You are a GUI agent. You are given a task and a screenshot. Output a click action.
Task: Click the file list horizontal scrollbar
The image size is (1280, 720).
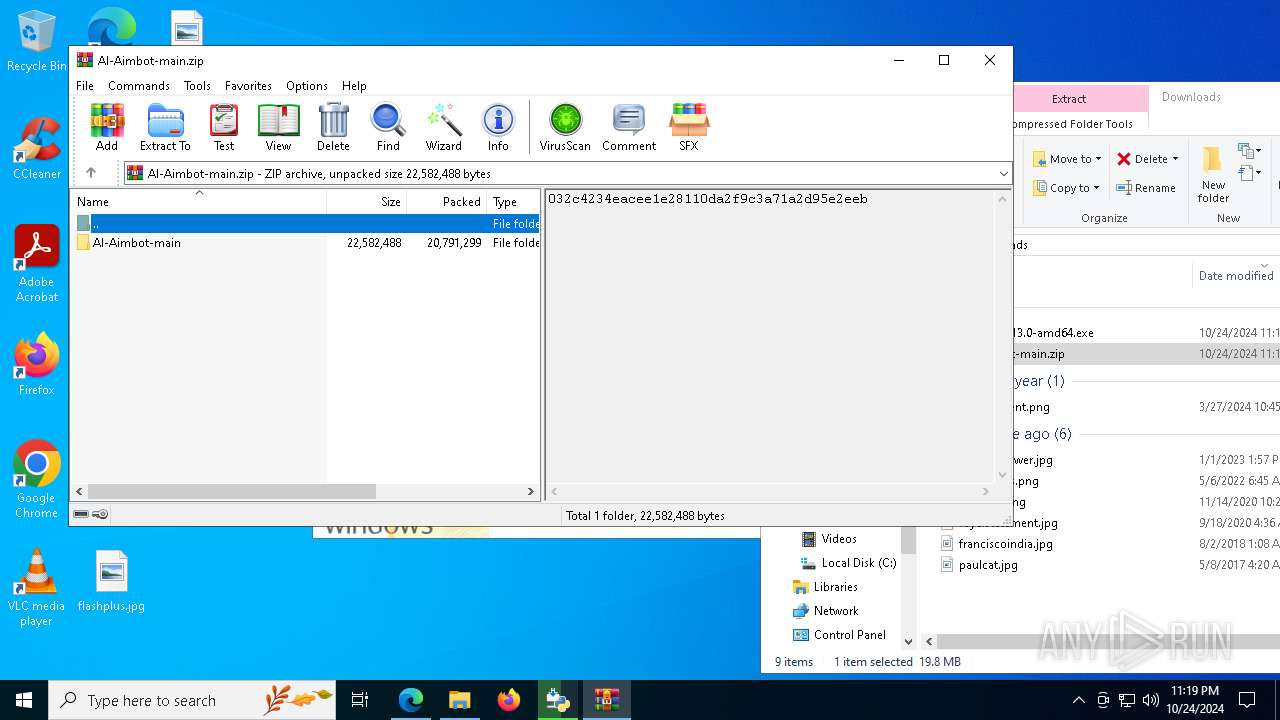pyautogui.click(x=231, y=492)
